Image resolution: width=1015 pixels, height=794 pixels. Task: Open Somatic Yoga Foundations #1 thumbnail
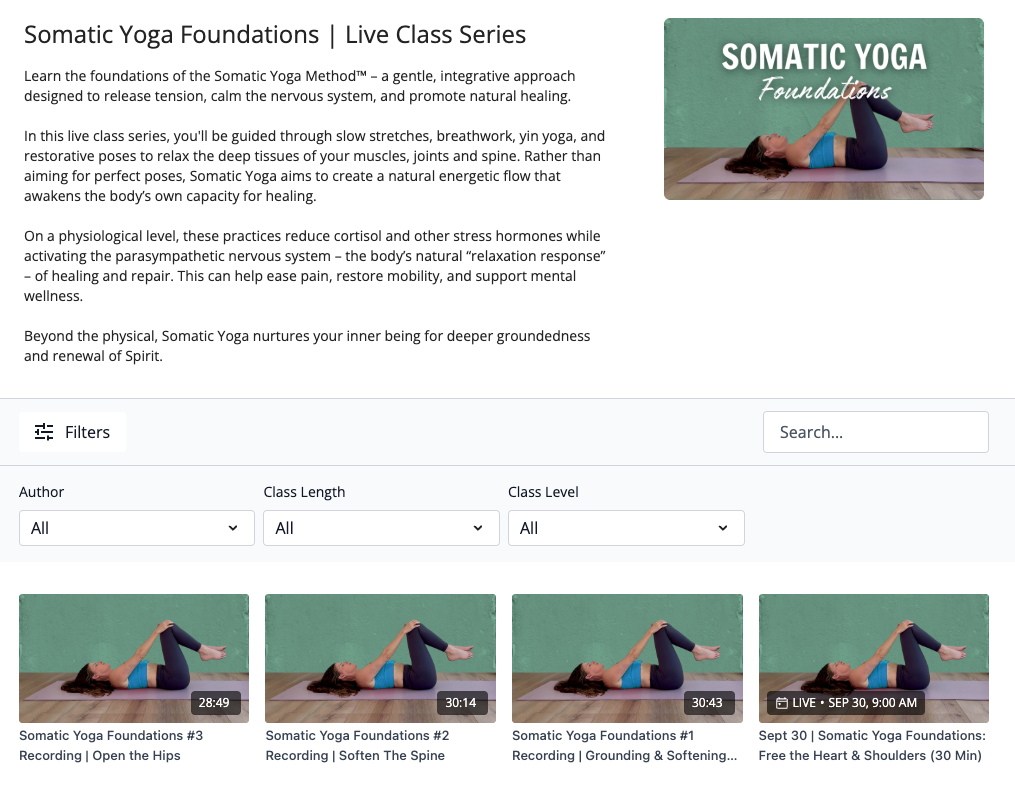[x=627, y=657]
